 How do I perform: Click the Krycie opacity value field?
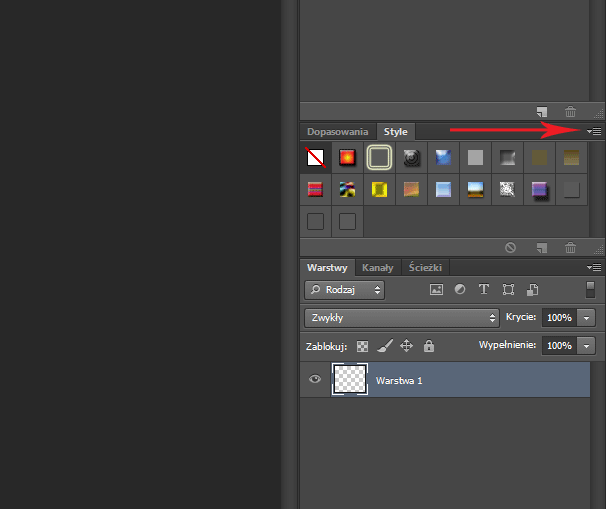(559, 318)
